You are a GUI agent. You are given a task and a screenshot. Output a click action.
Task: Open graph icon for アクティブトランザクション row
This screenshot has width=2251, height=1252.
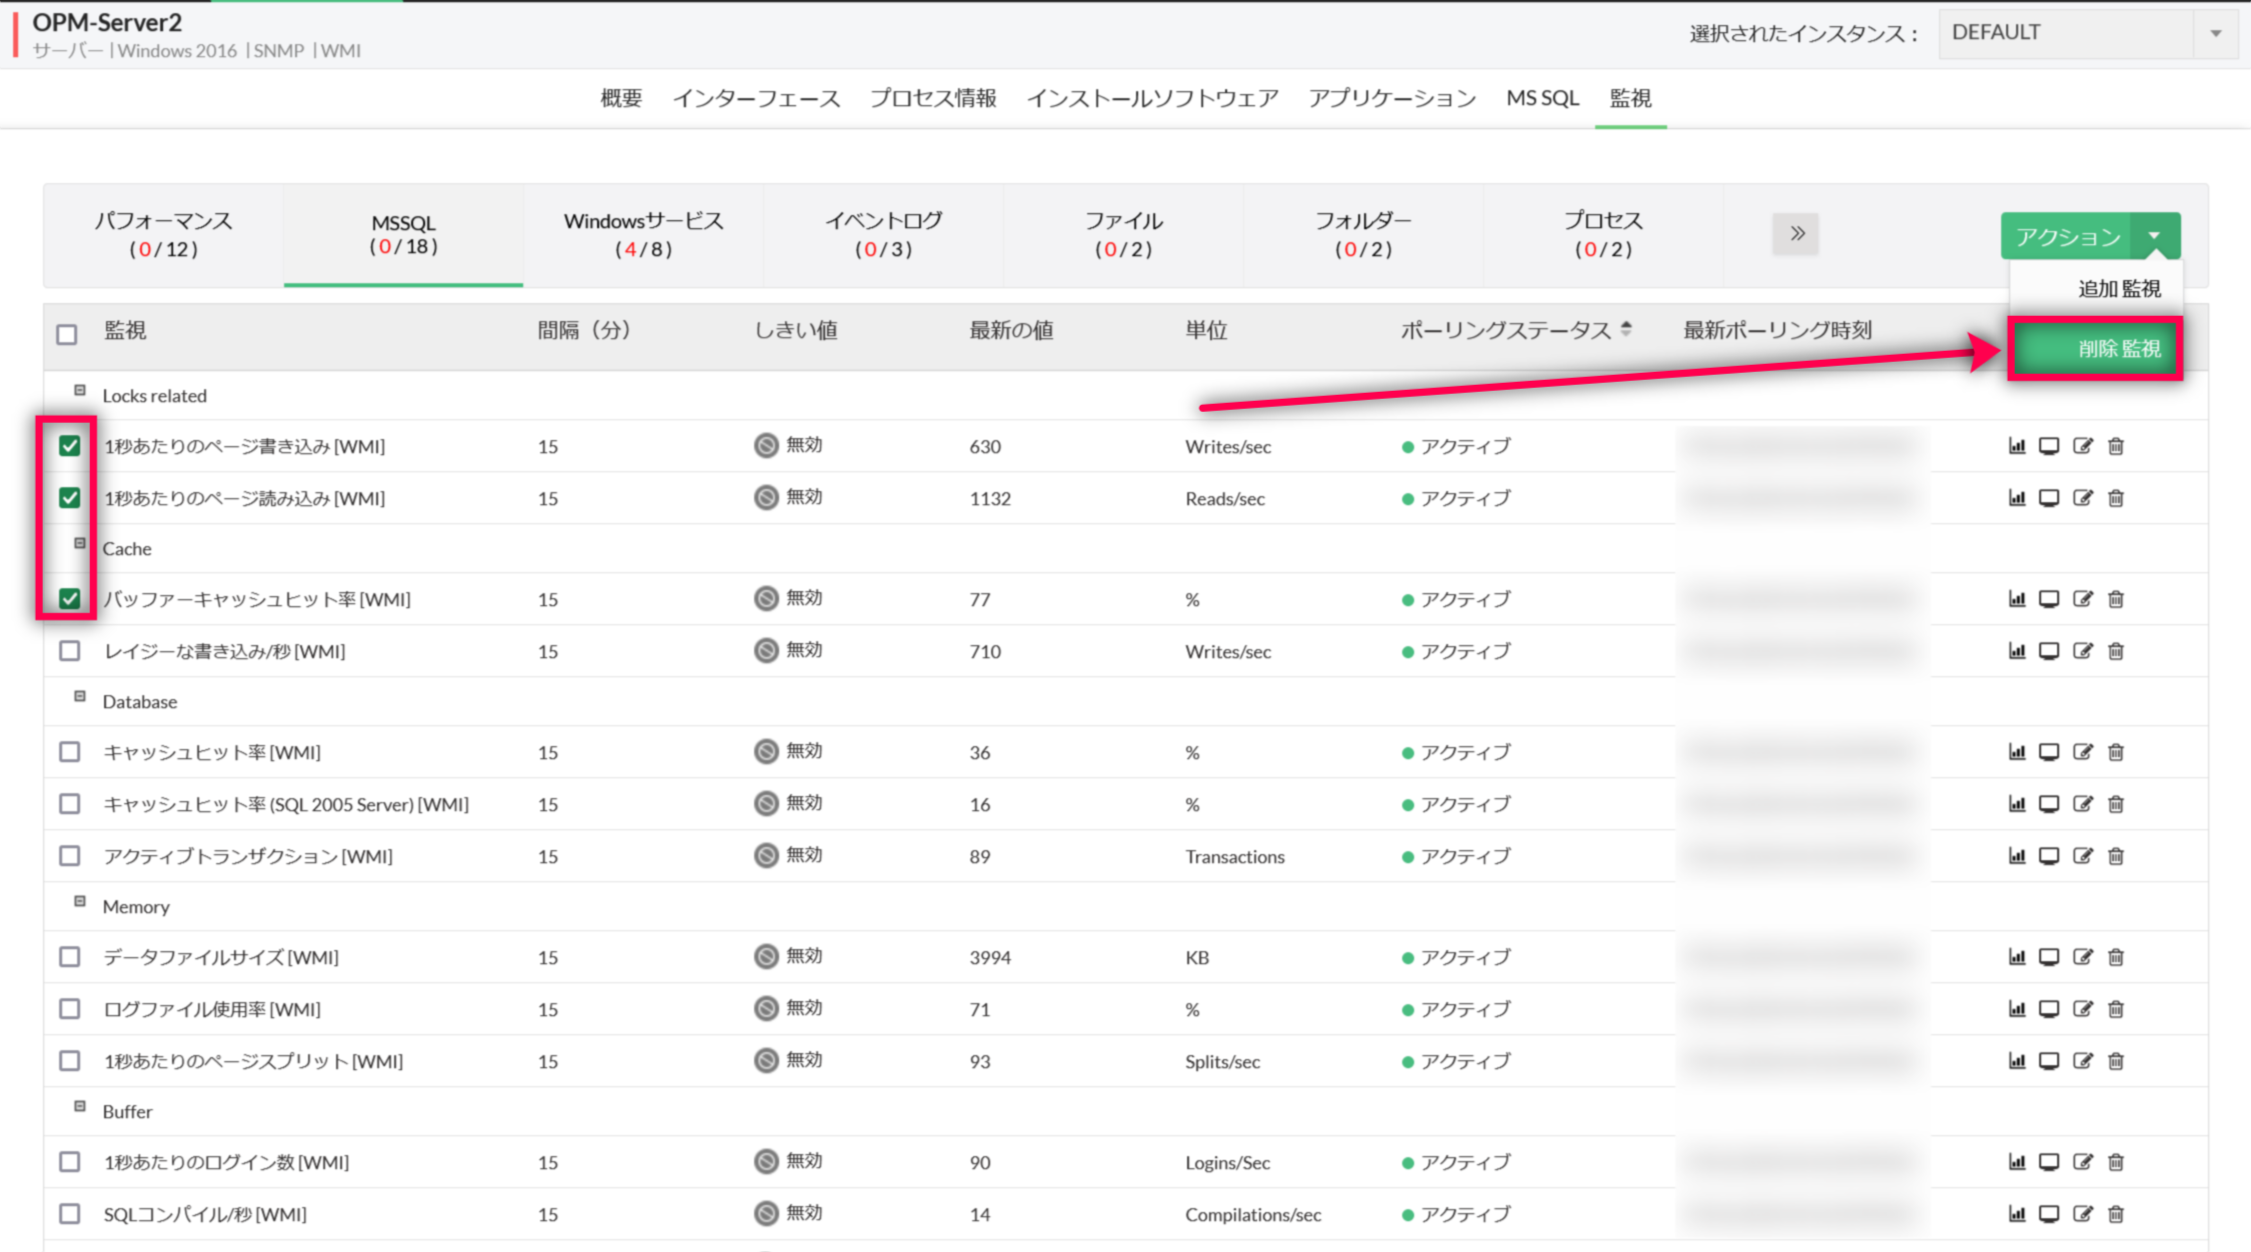click(2016, 856)
